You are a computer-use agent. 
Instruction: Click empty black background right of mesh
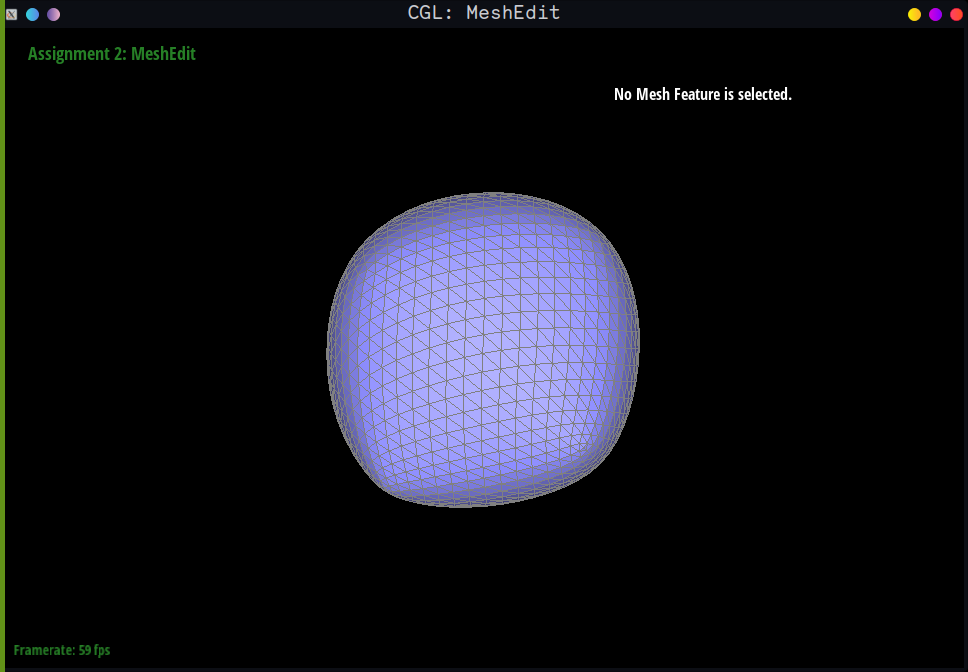(x=800, y=350)
